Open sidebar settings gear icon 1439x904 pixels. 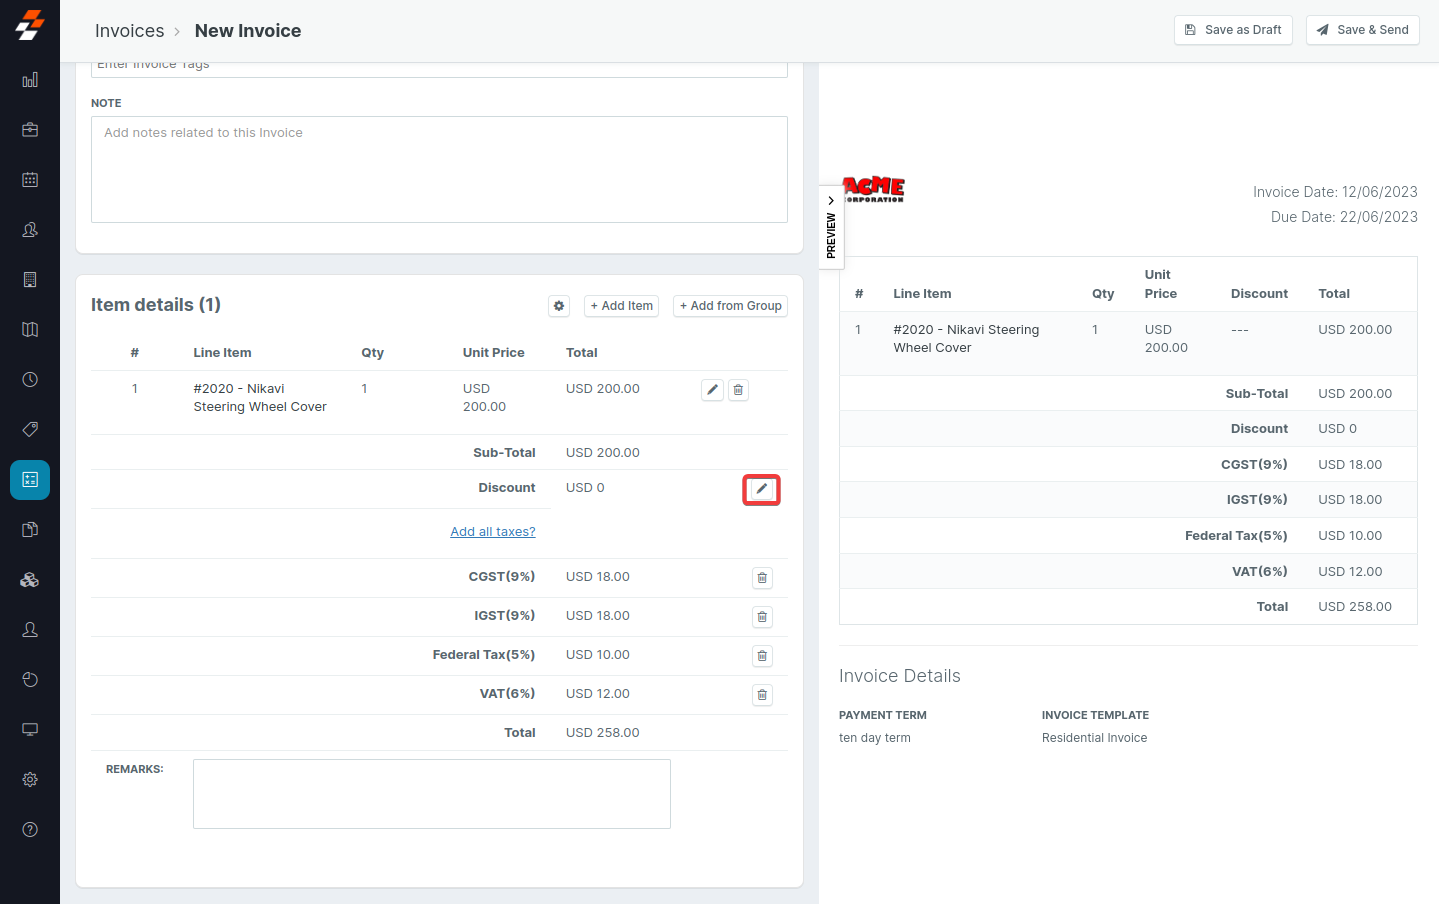tap(30, 779)
